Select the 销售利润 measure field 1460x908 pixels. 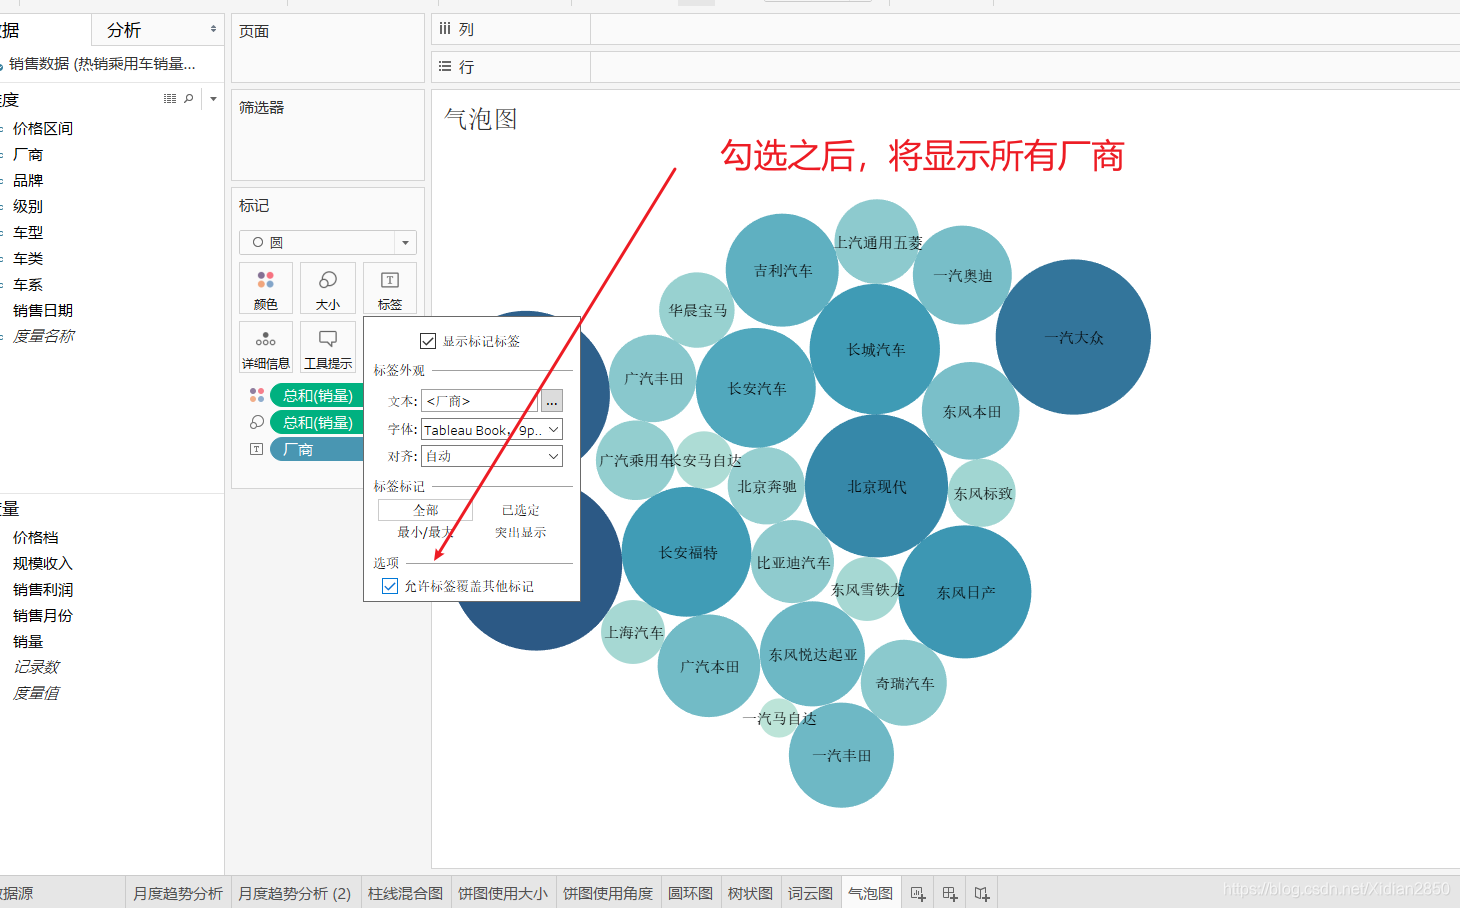point(43,589)
